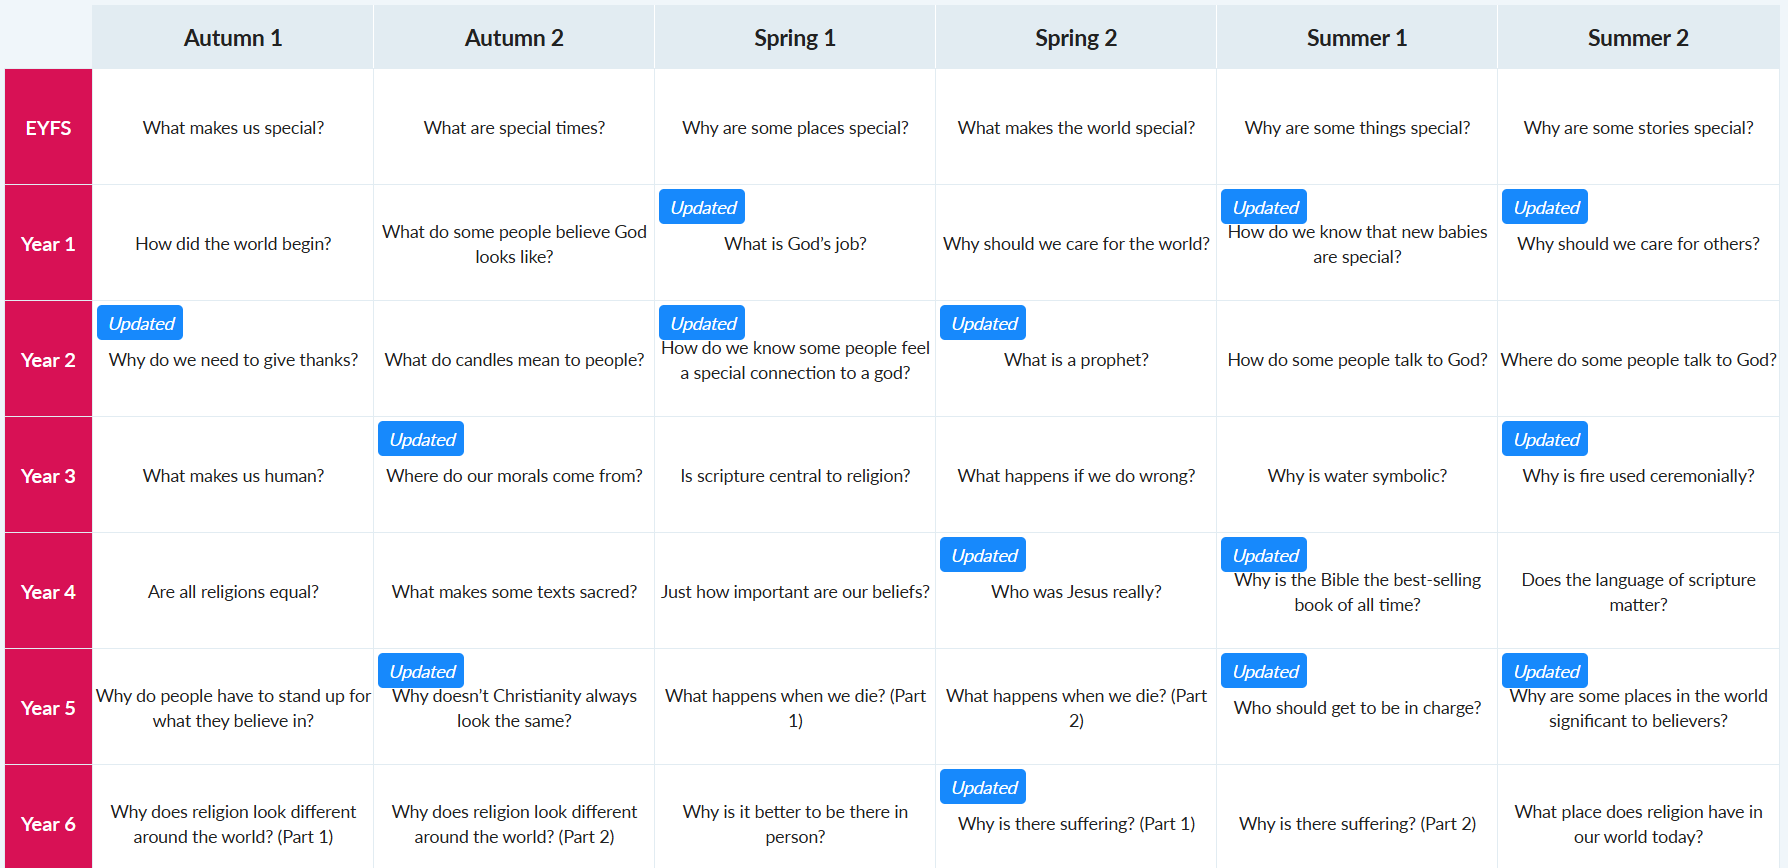Click 'Why are some stories special?' unit
The image size is (1788, 868).
1638,128
